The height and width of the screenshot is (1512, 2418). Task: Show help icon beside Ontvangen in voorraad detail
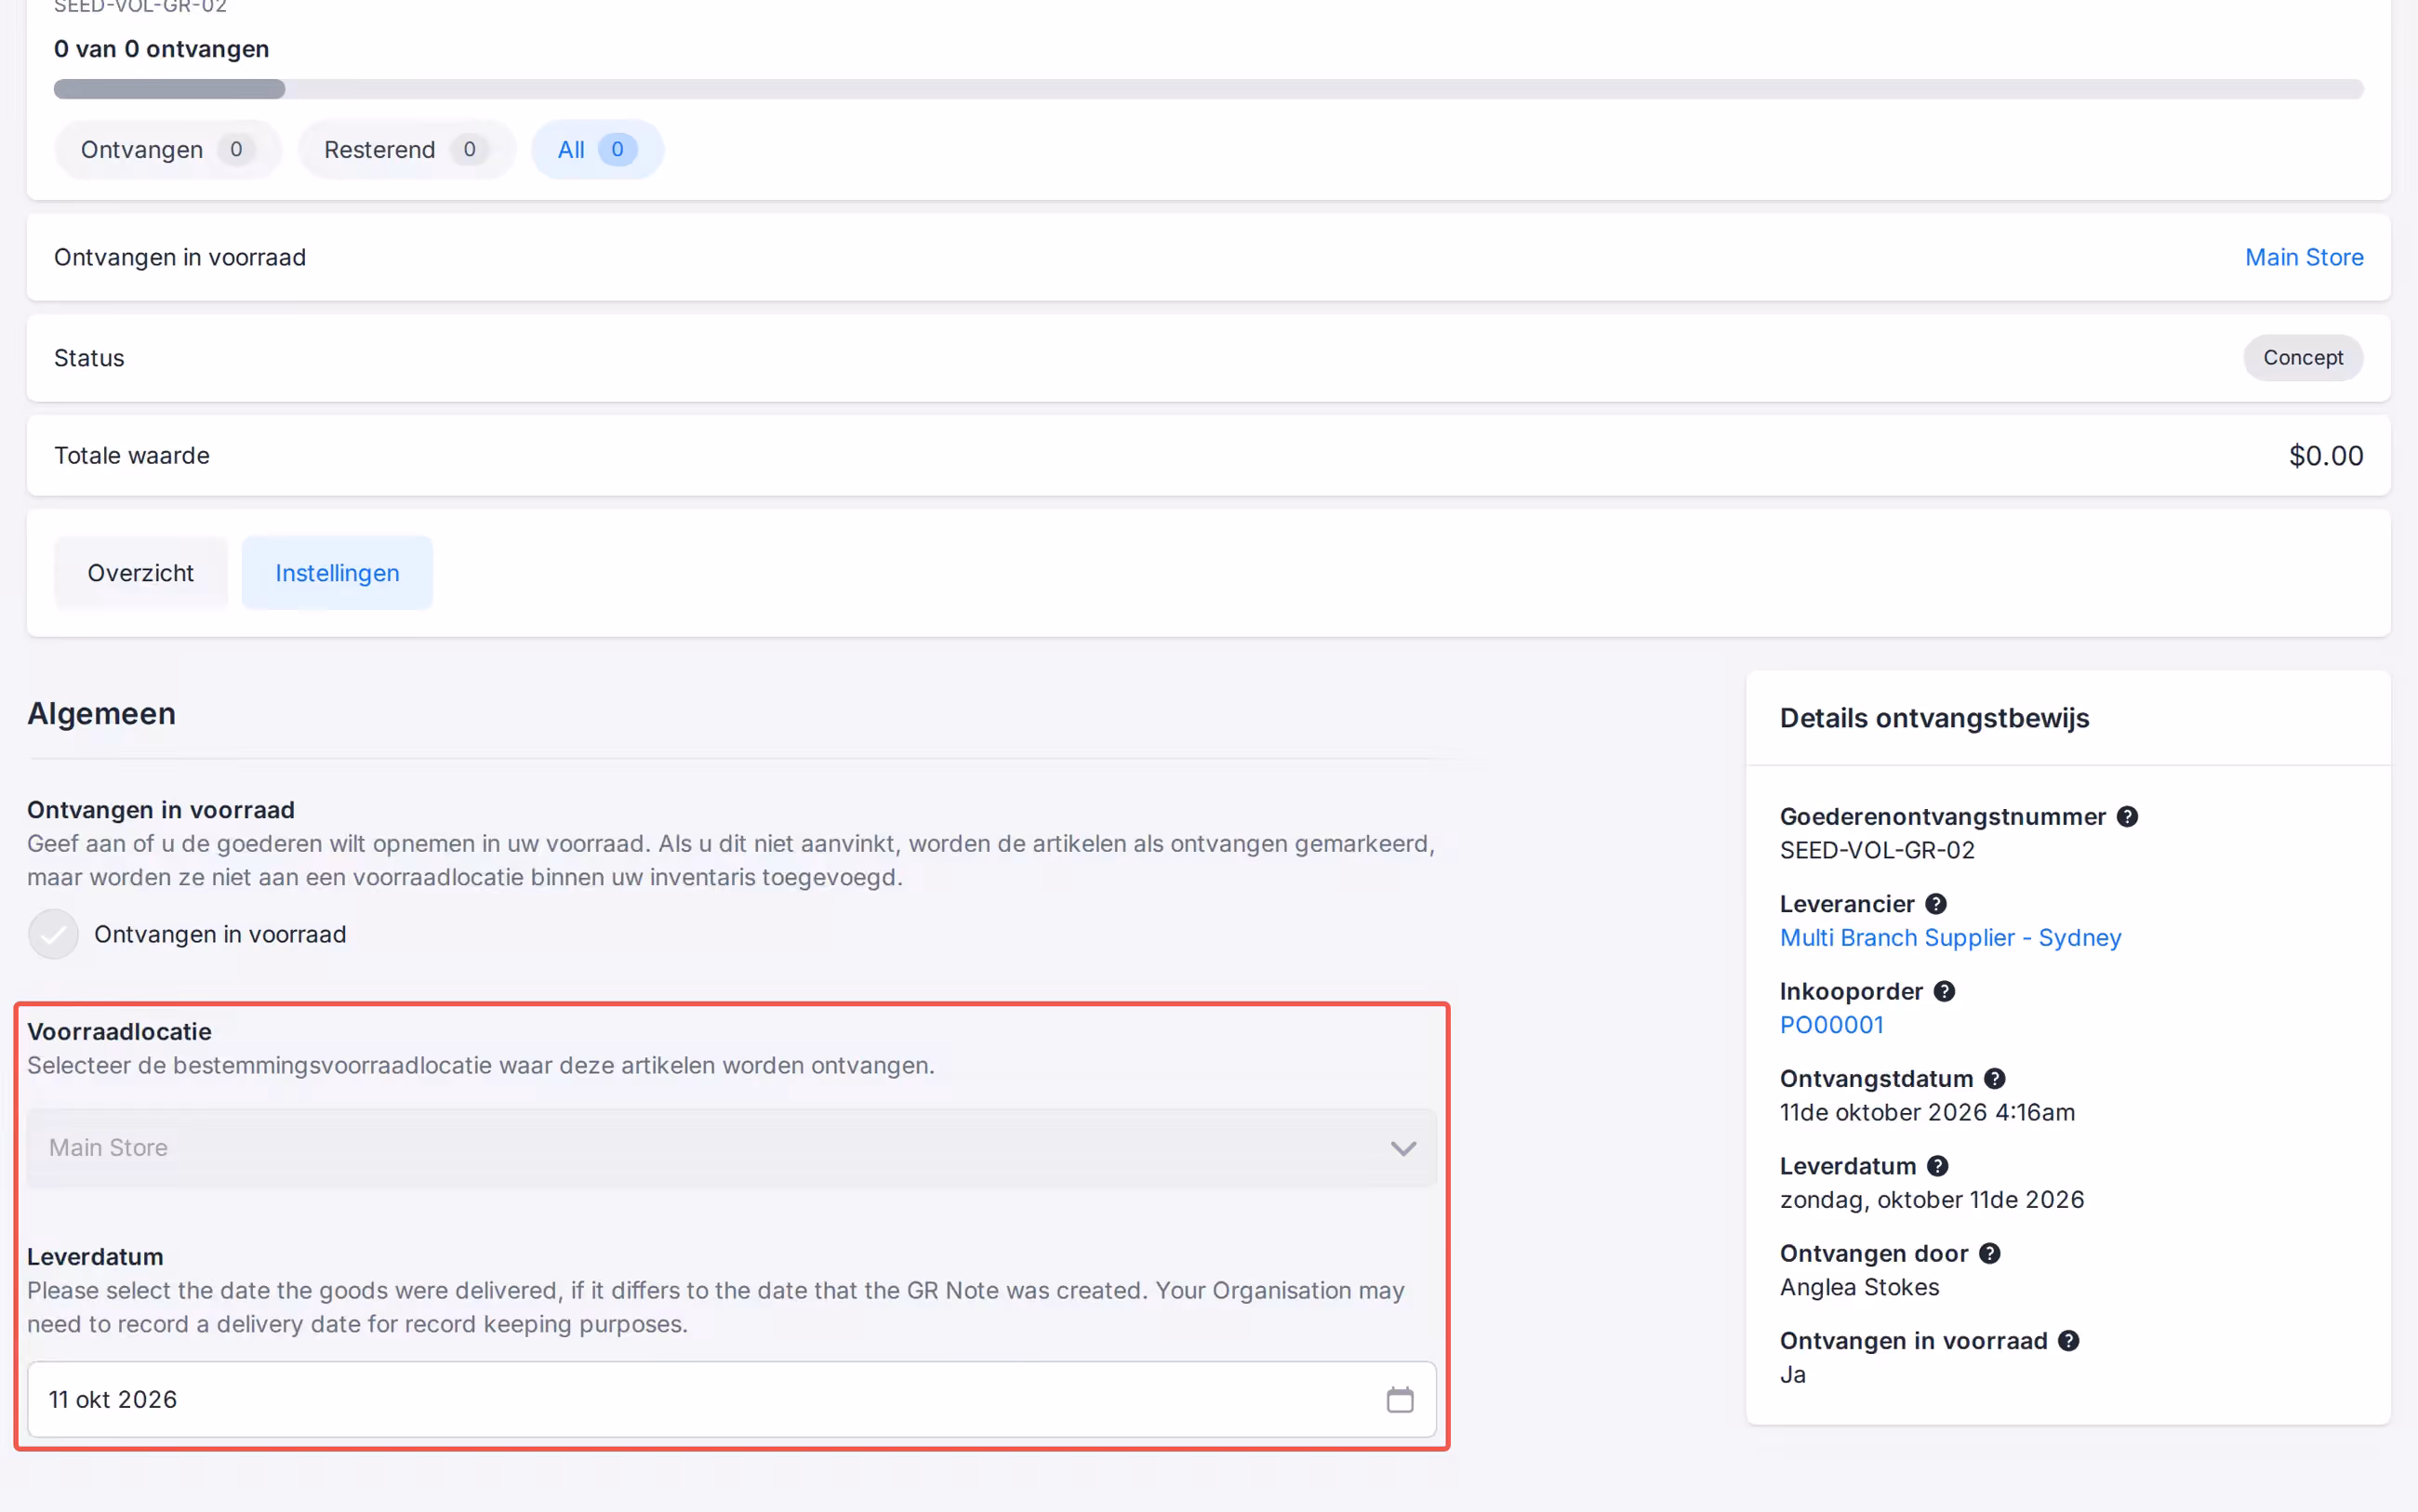[2068, 1341]
